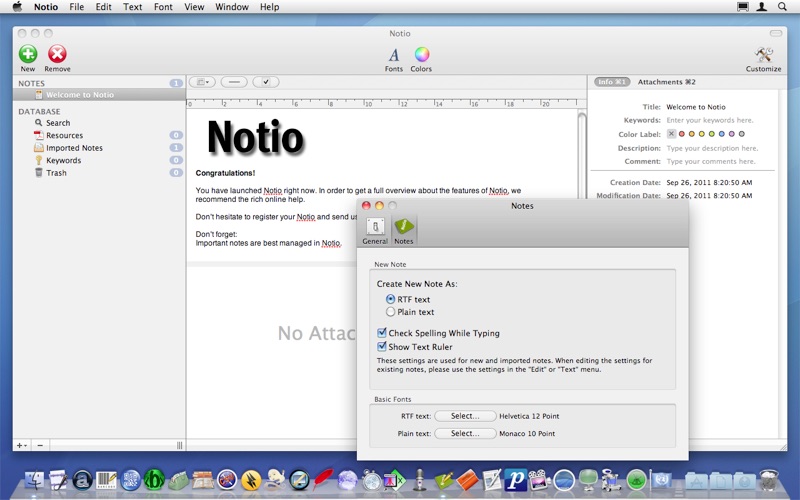Click the Customize toolbar icon

[763, 55]
